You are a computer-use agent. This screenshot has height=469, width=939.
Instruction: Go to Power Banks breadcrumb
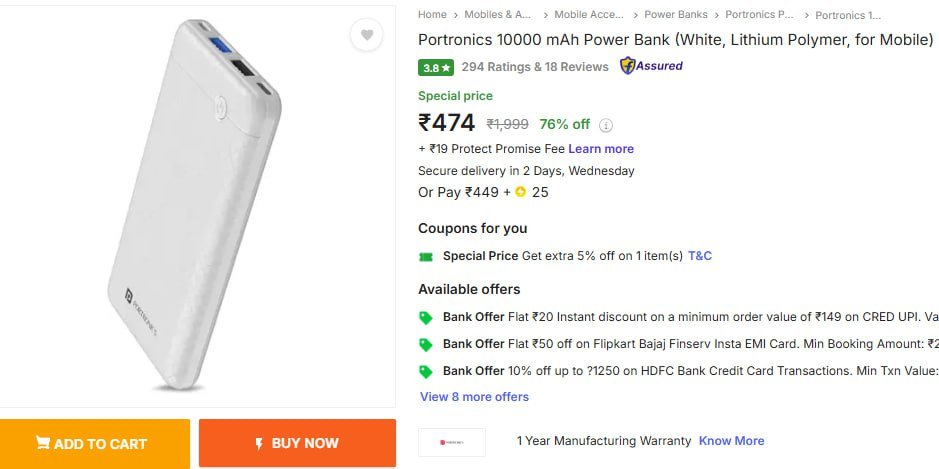(675, 15)
